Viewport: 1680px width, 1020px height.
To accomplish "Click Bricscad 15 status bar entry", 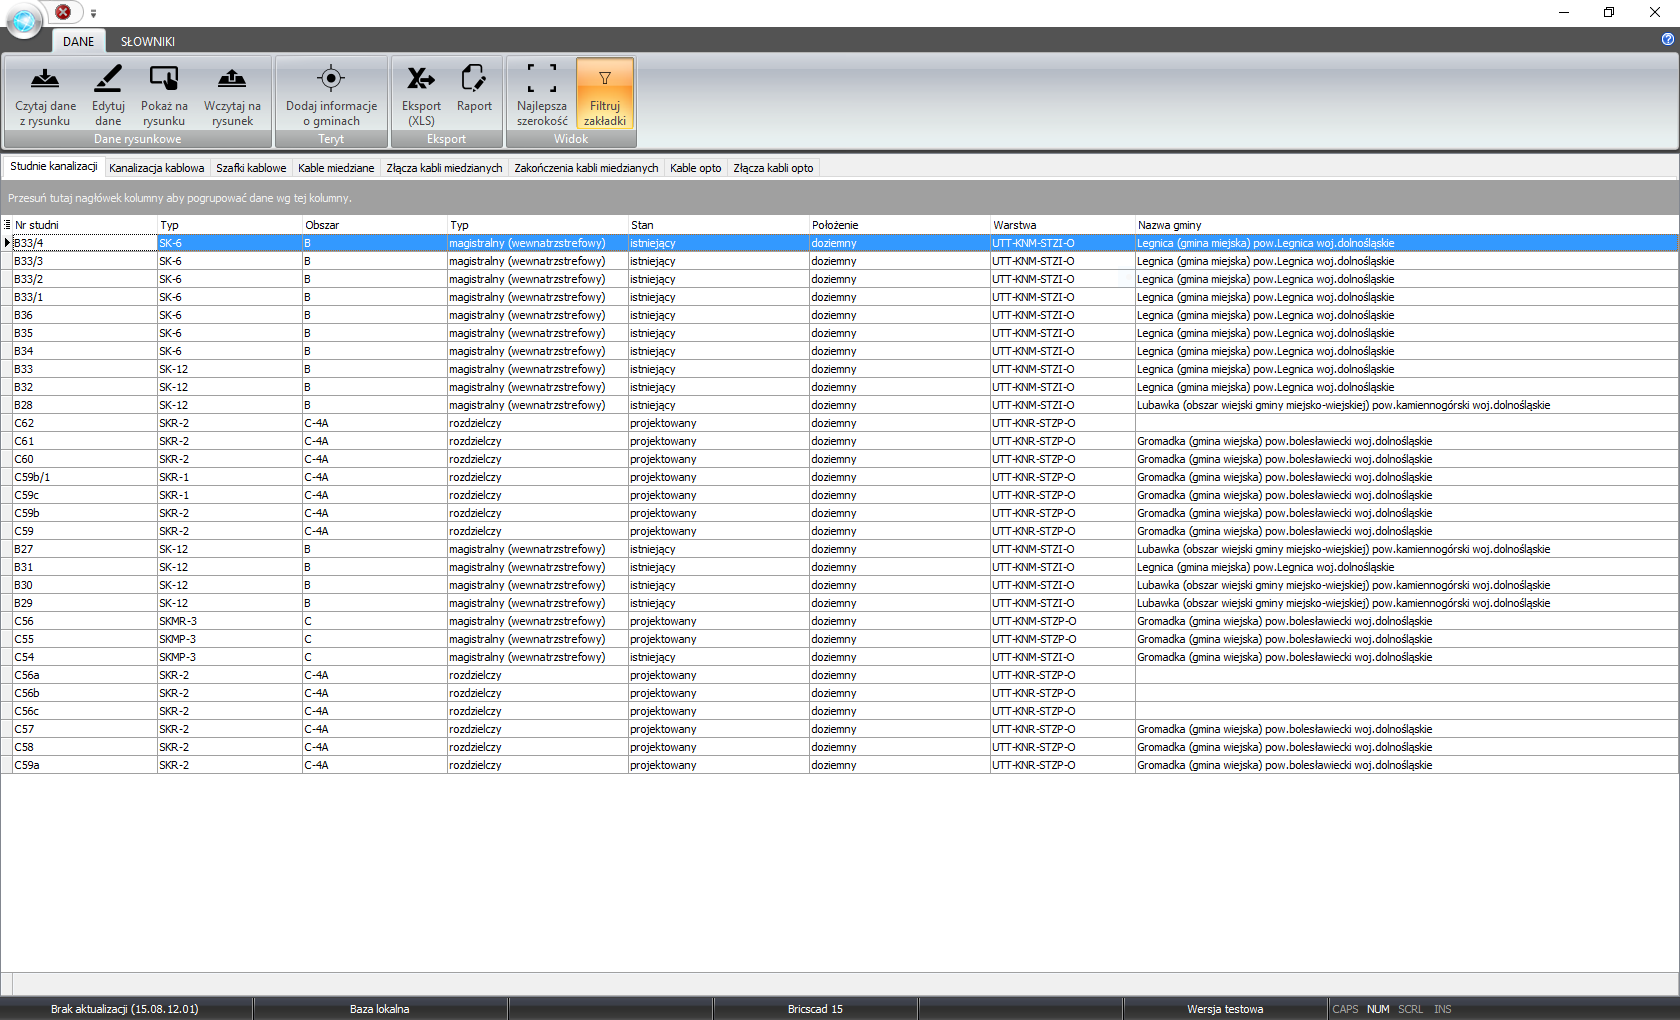I will (x=815, y=1009).
